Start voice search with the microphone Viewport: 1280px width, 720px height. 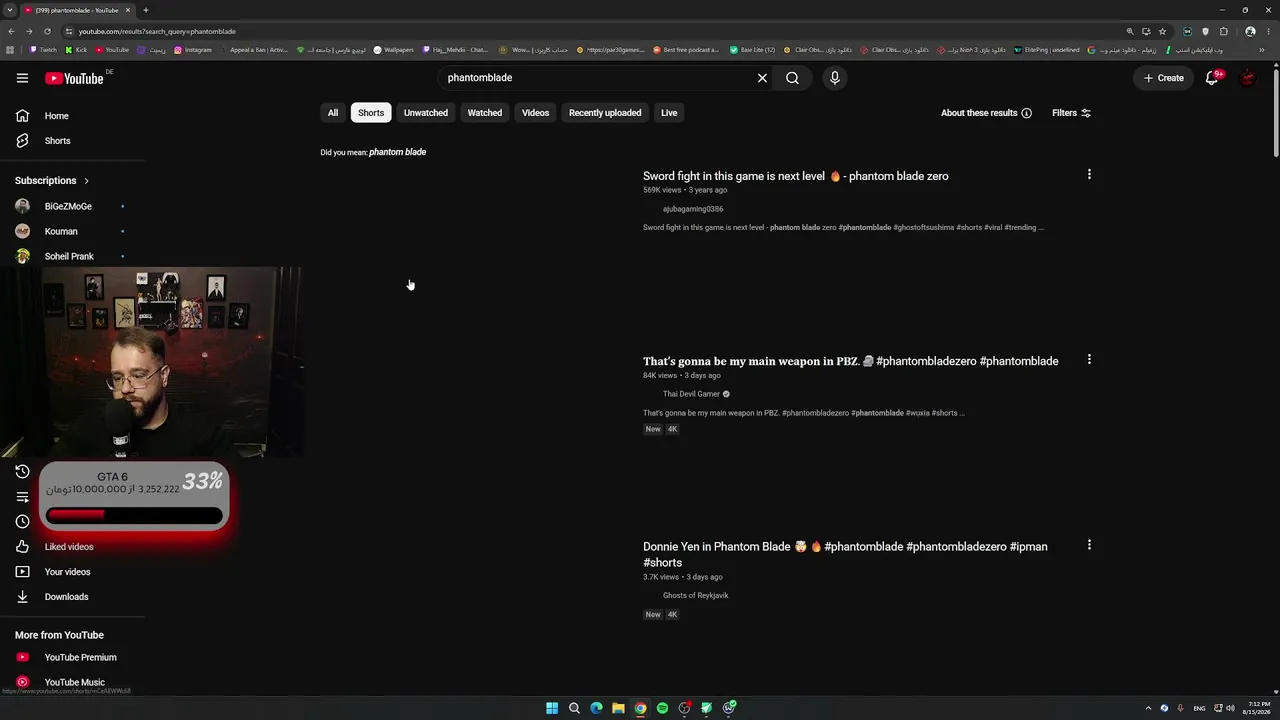tap(835, 78)
